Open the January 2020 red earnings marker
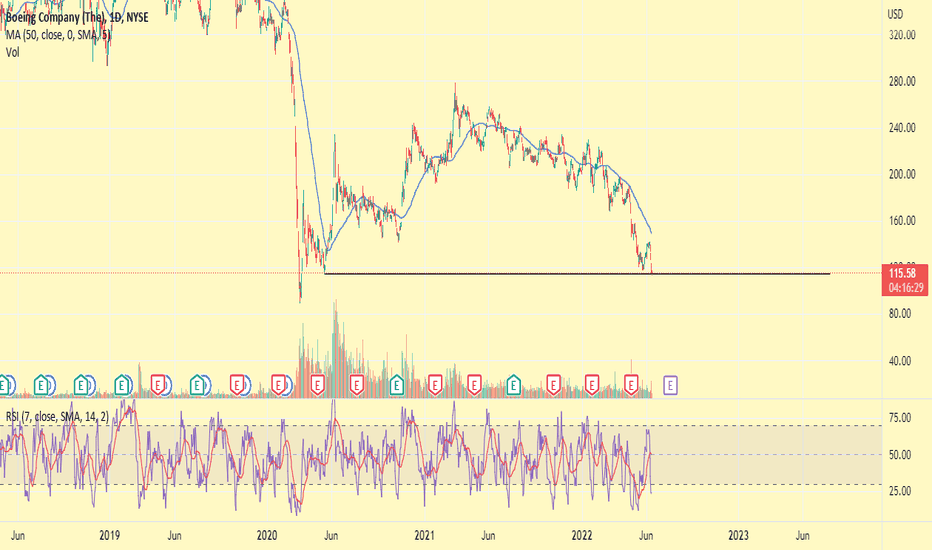Screen dimensions: 932x550 (278, 385)
